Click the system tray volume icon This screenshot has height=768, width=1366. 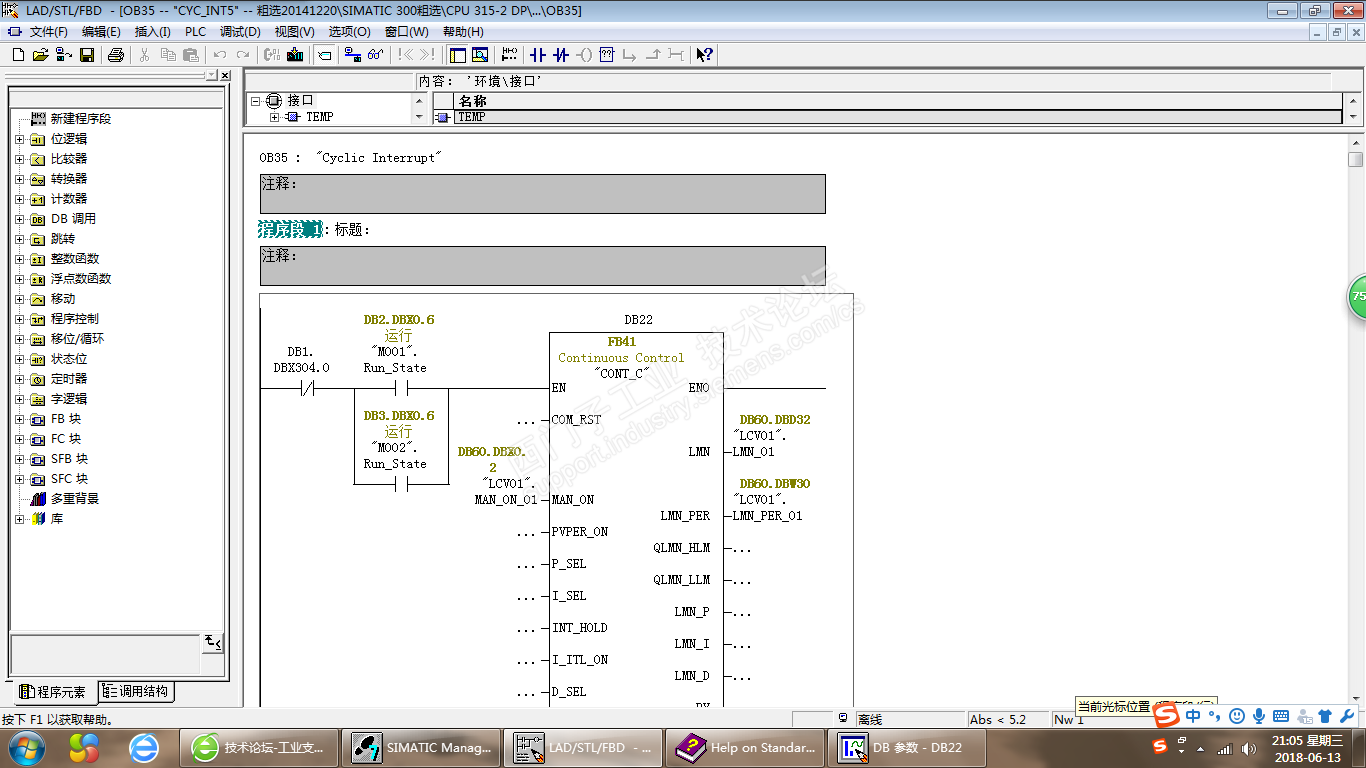[x=1248, y=749]
